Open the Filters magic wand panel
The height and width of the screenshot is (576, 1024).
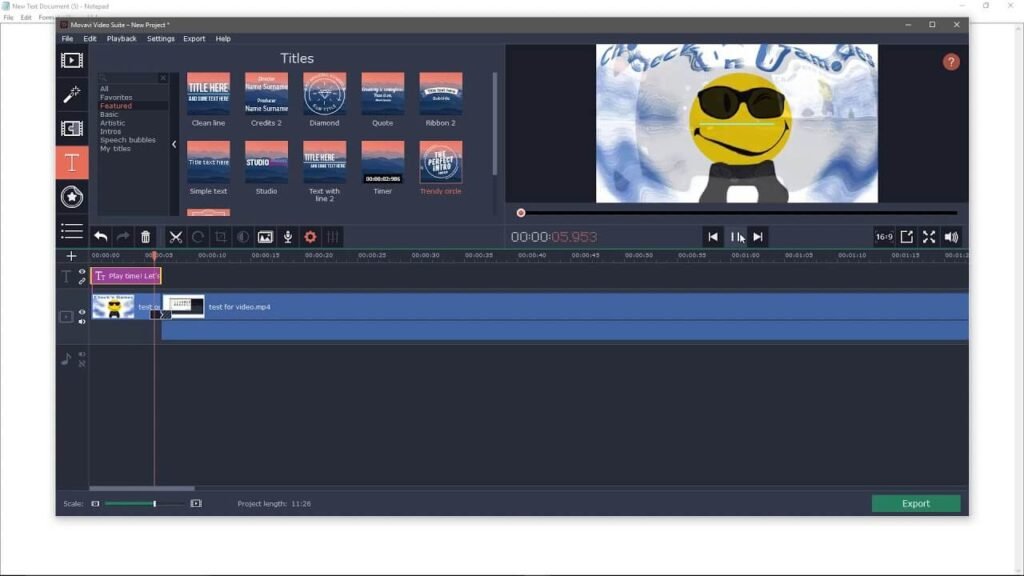tap(71, 95)
